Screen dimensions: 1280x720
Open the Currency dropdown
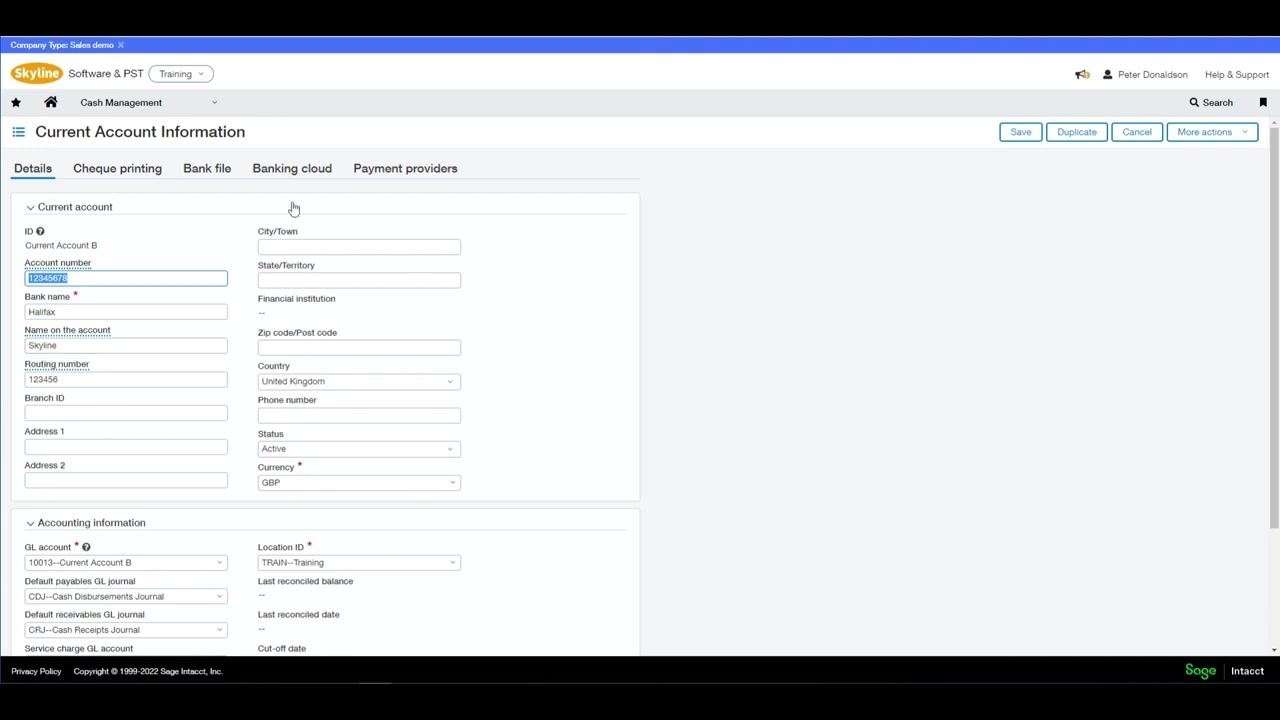tap(359, 483)
